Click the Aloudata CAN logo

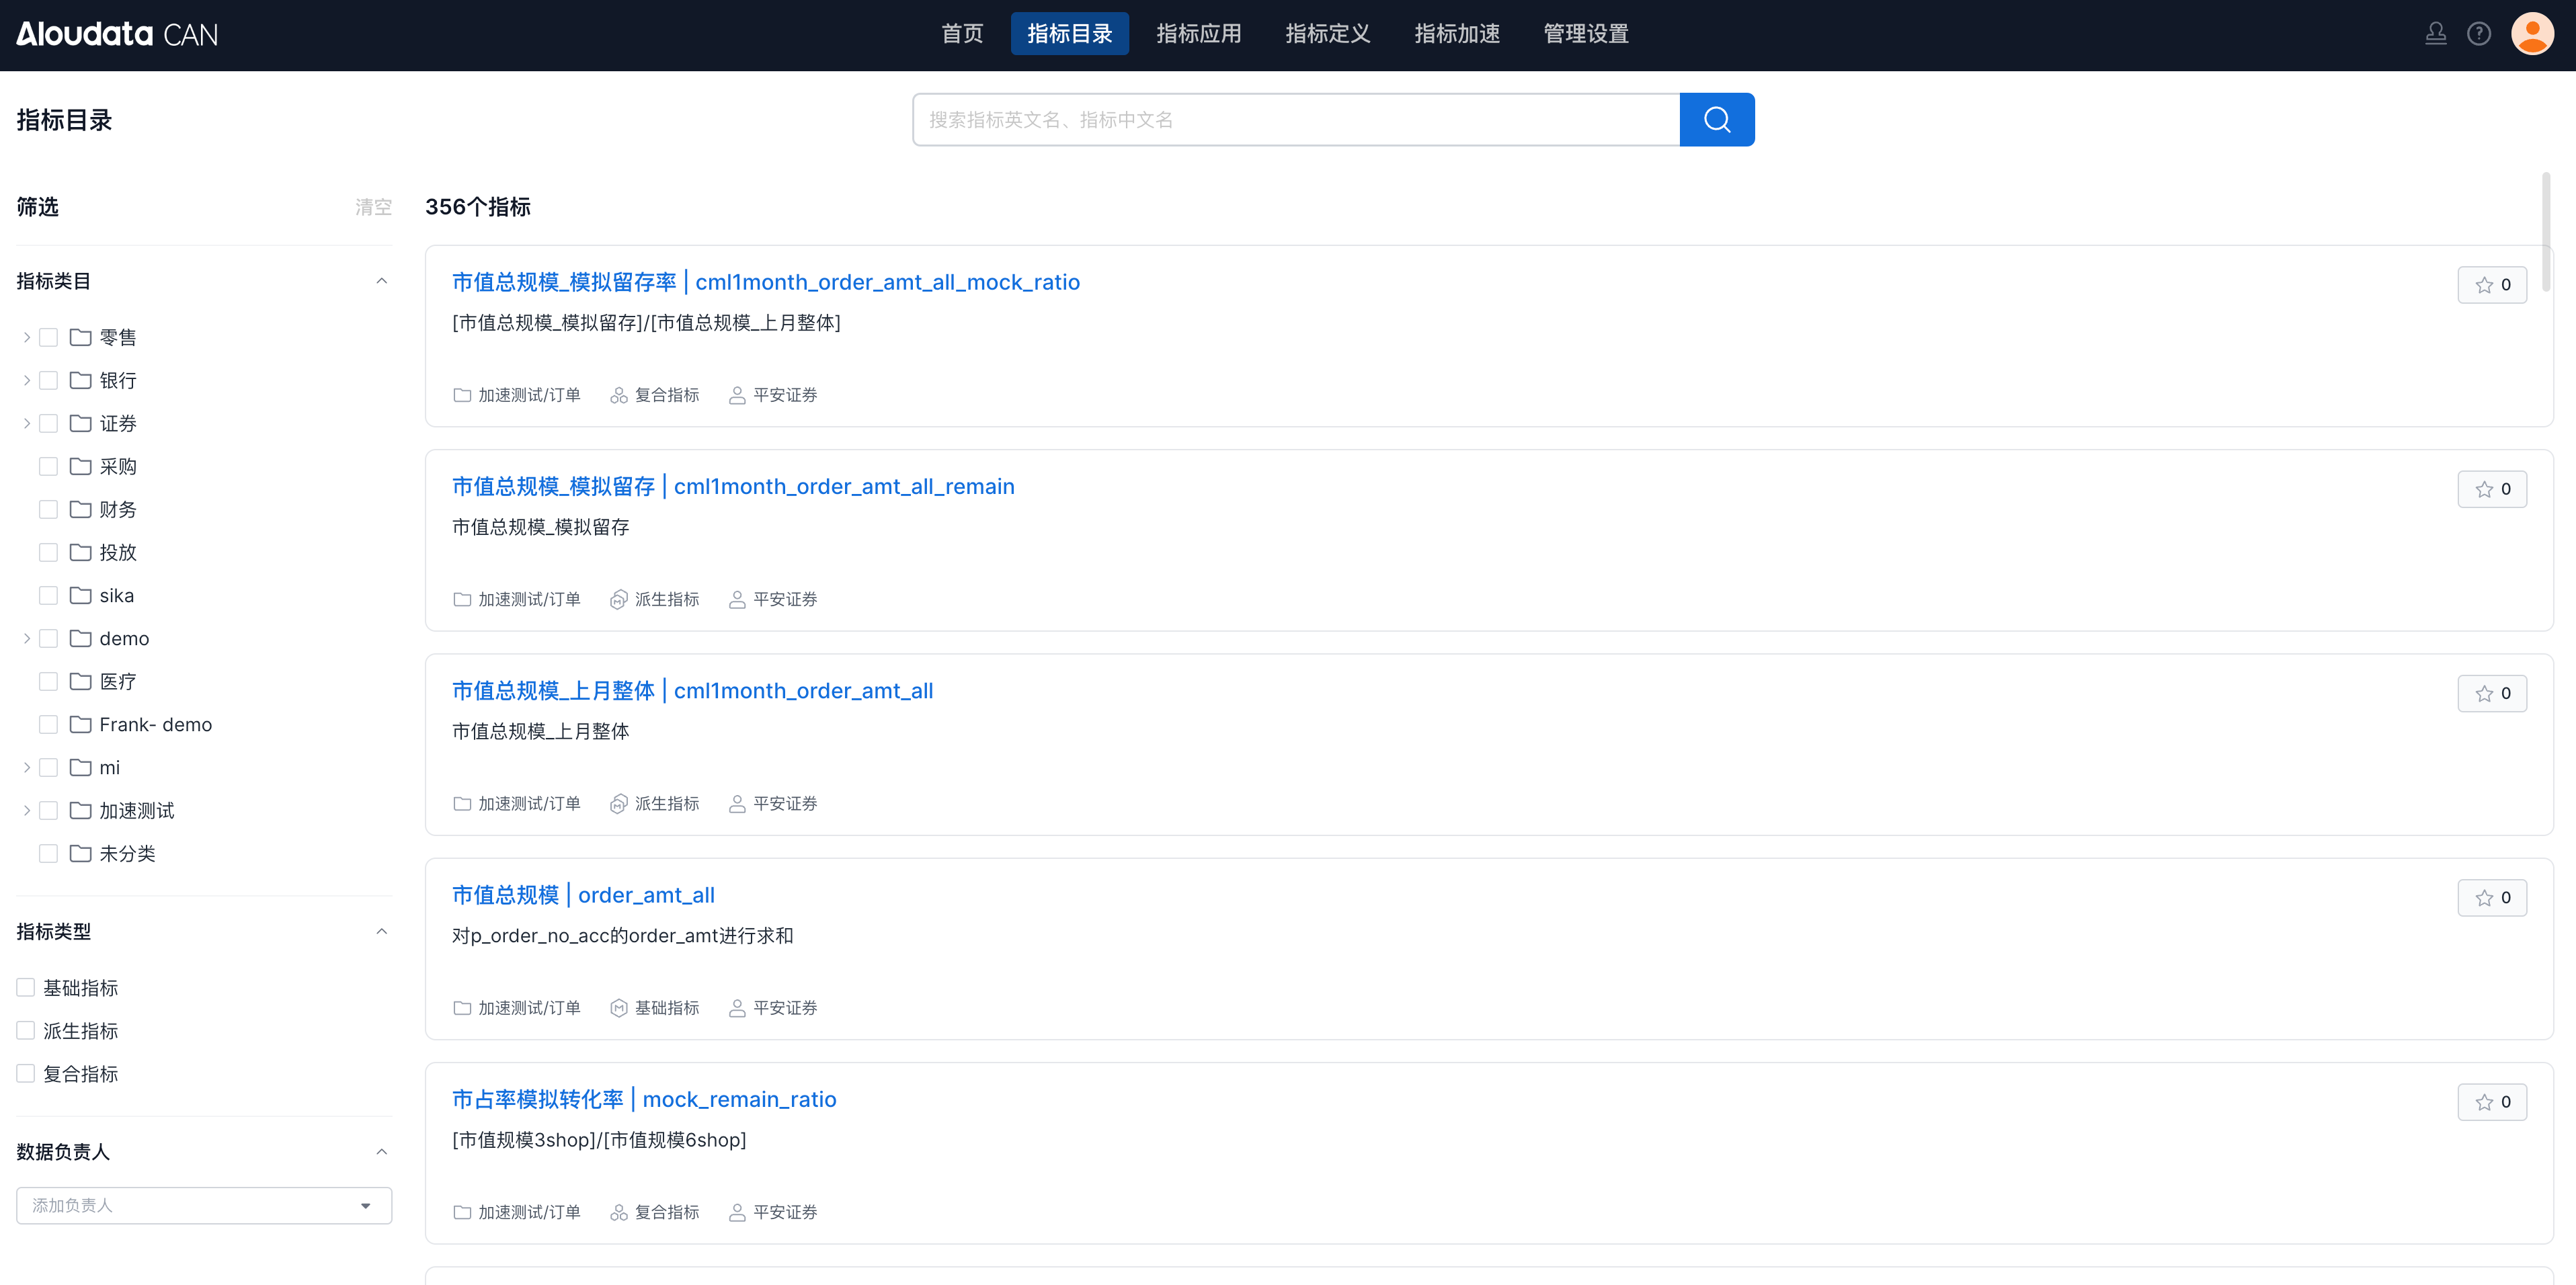(117, 34)
